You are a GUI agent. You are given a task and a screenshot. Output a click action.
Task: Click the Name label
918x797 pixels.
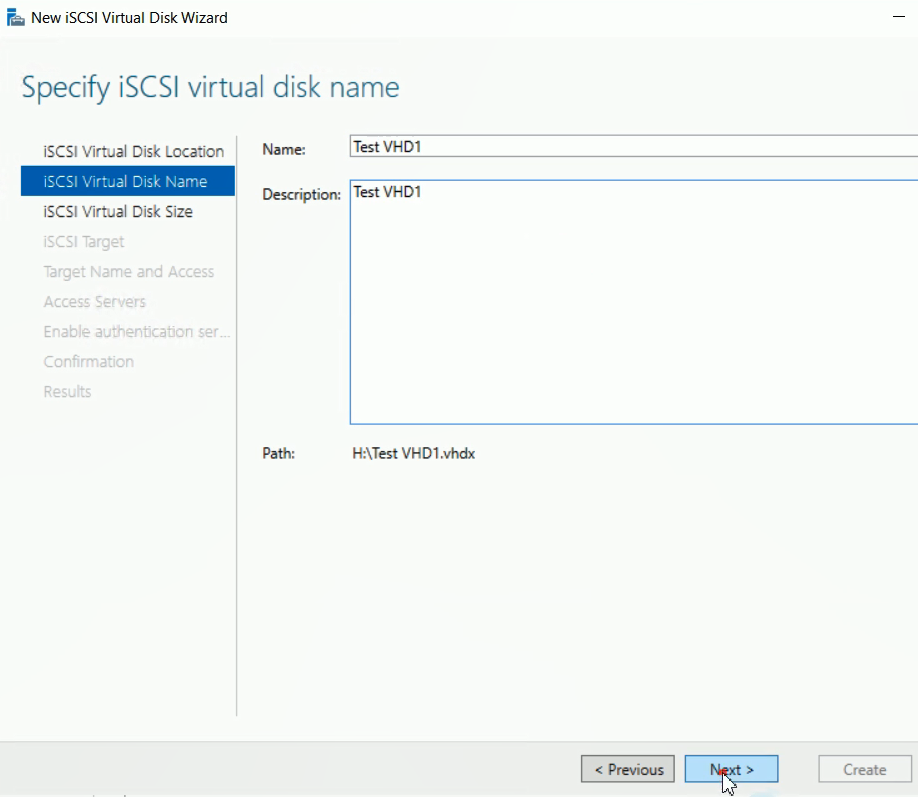point(283,149)
